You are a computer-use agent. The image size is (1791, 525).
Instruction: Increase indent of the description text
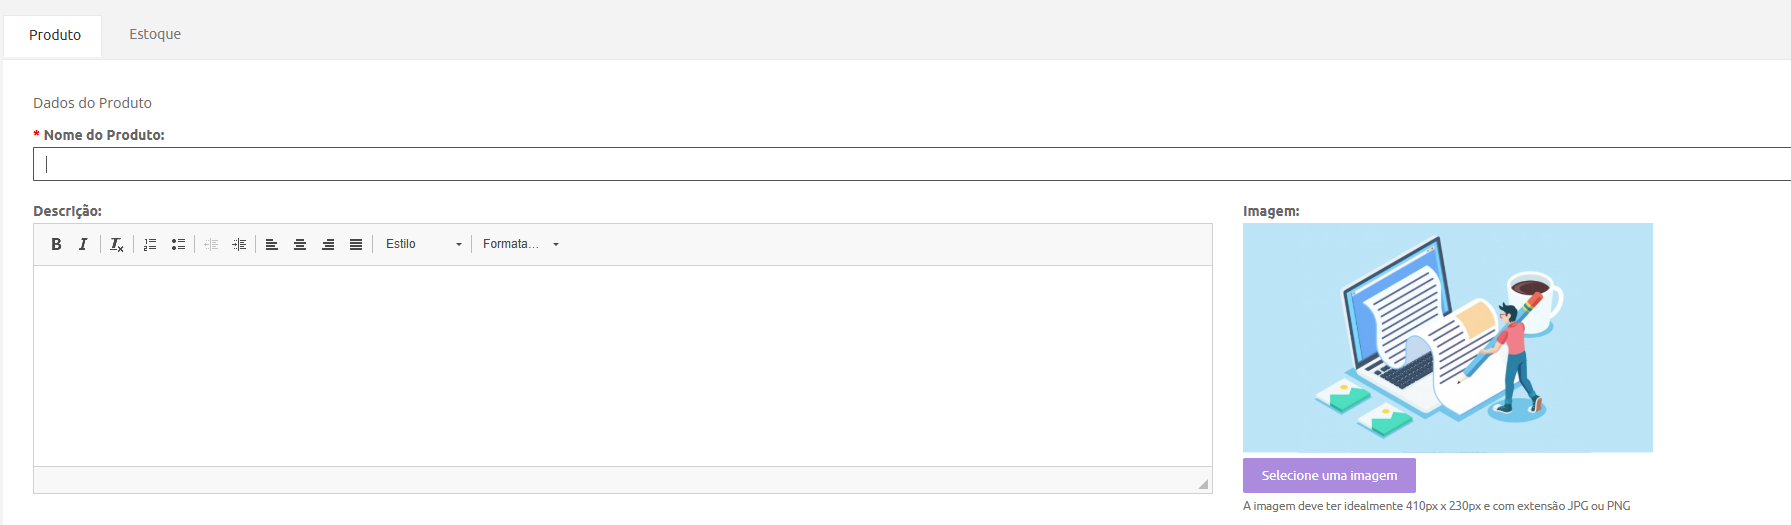239,244
